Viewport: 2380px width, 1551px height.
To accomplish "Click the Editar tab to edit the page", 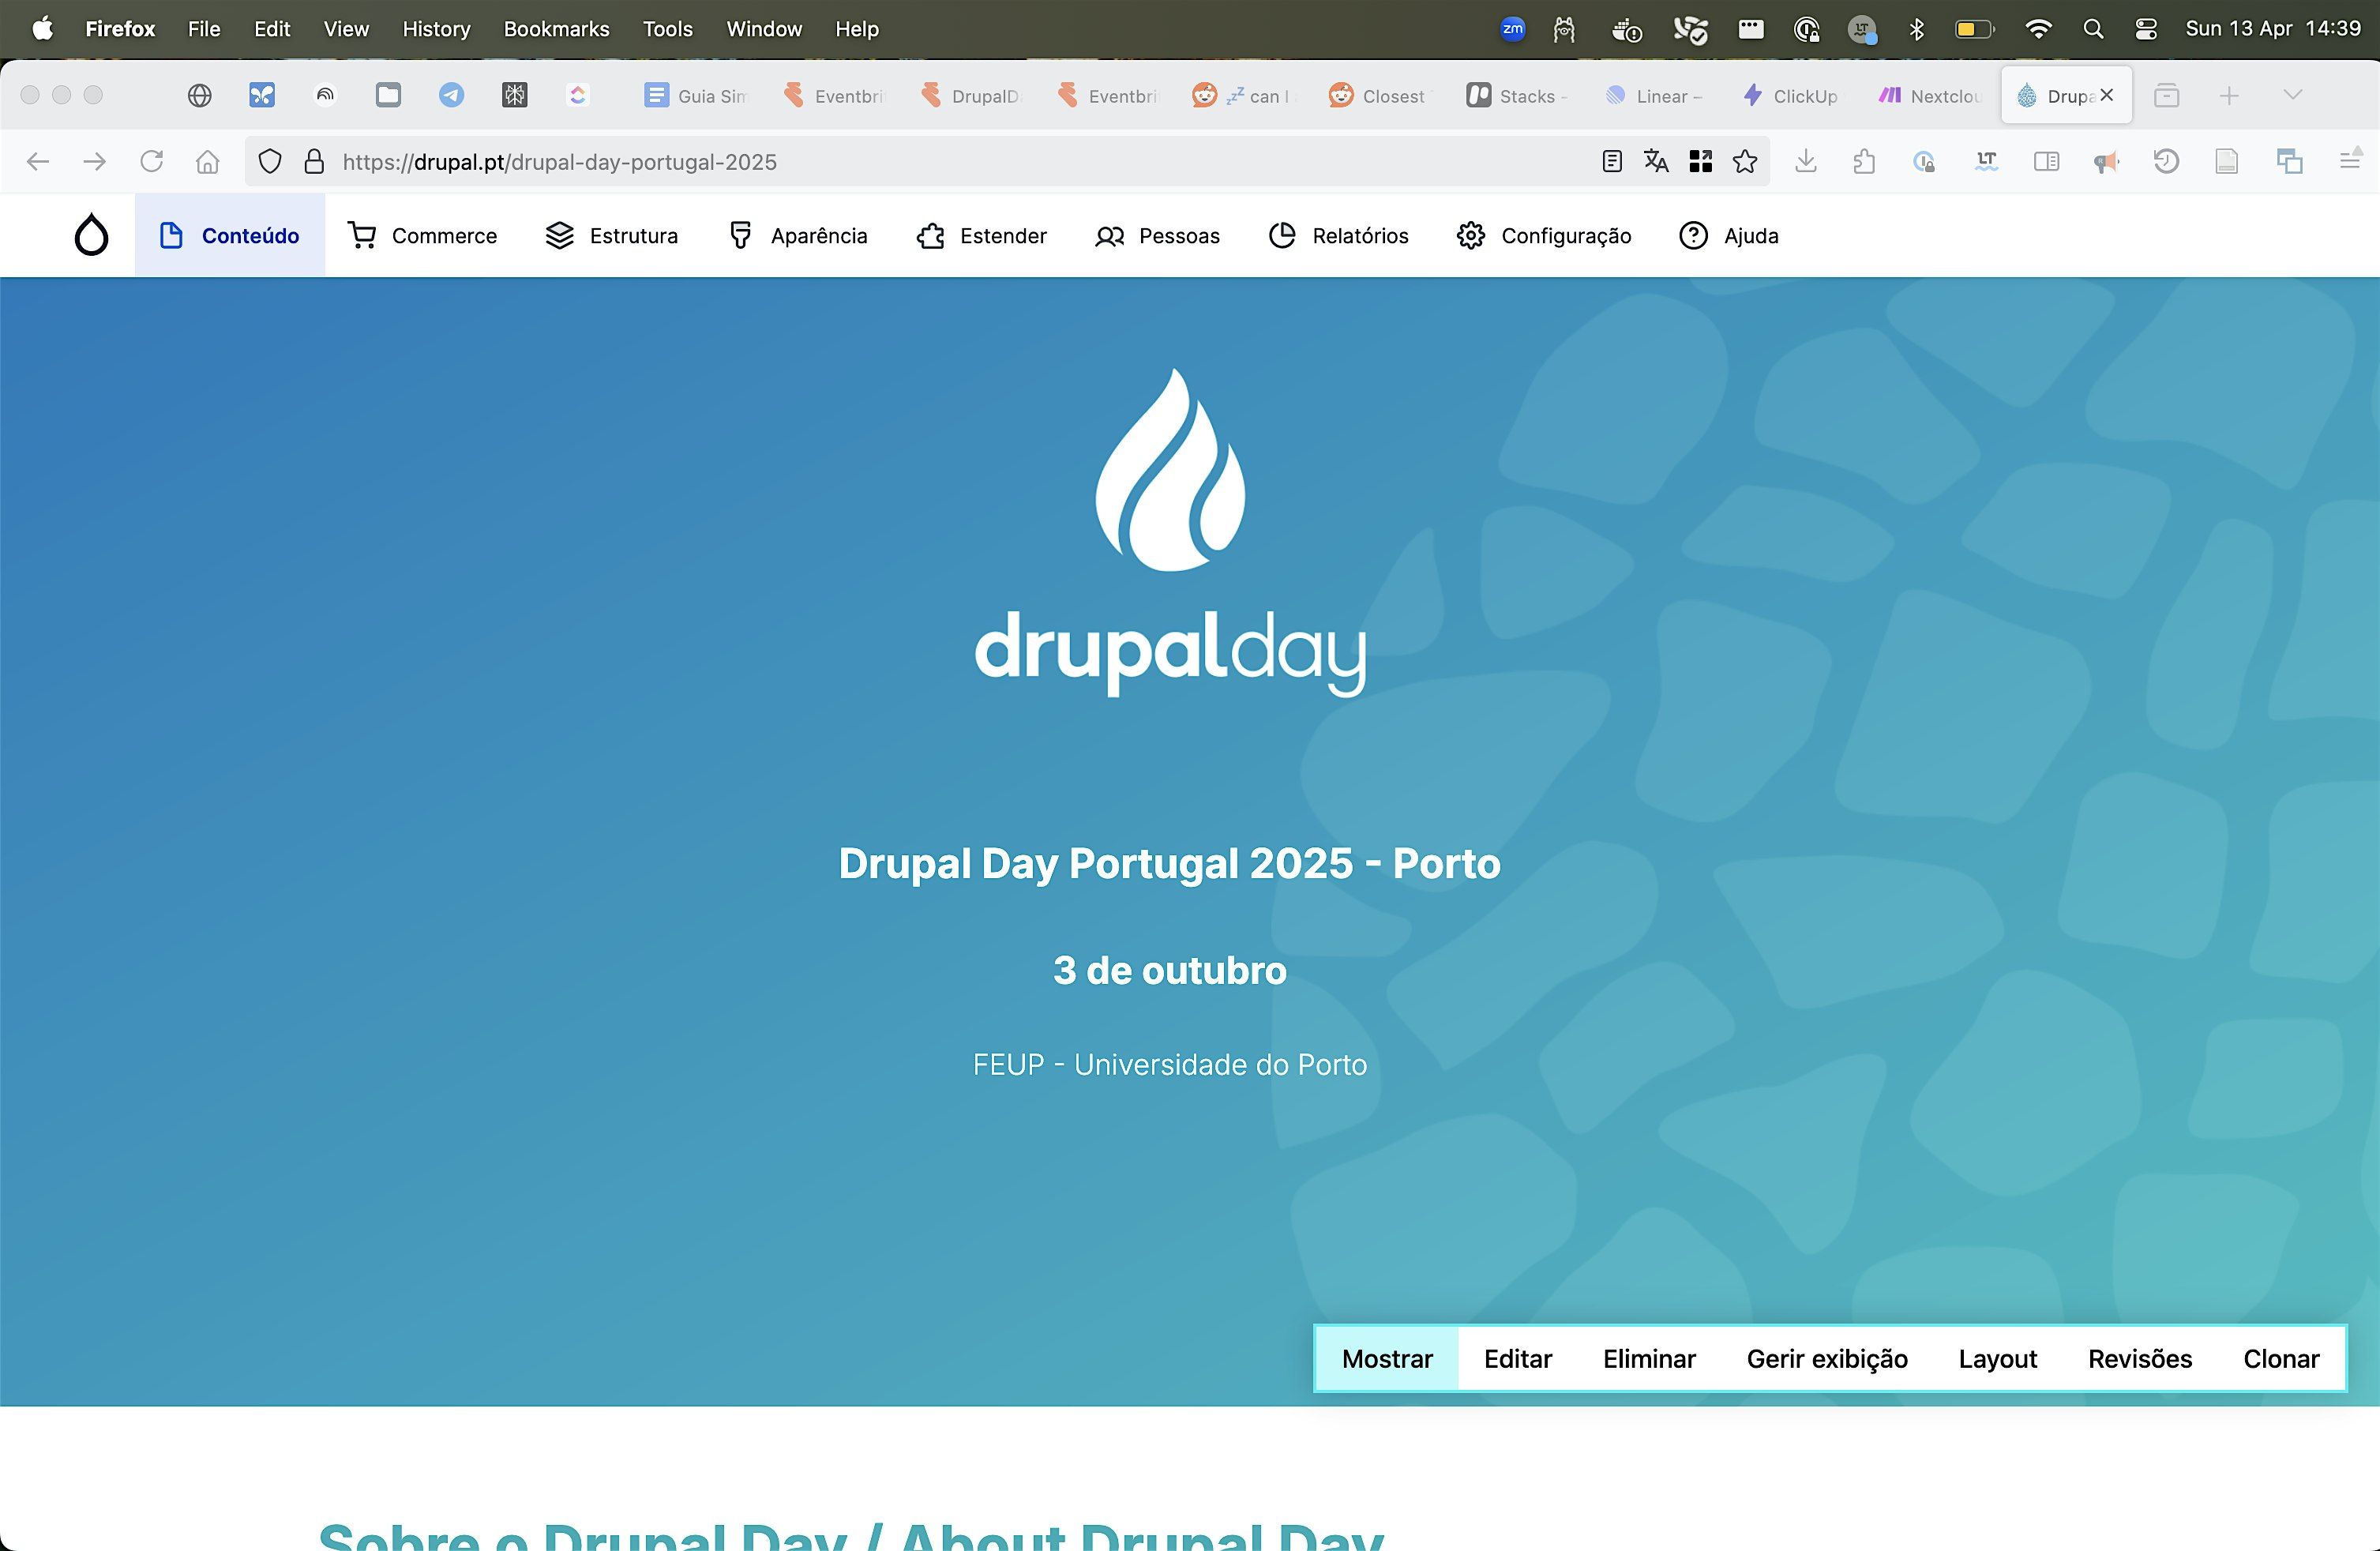I will (1518, 1358).
